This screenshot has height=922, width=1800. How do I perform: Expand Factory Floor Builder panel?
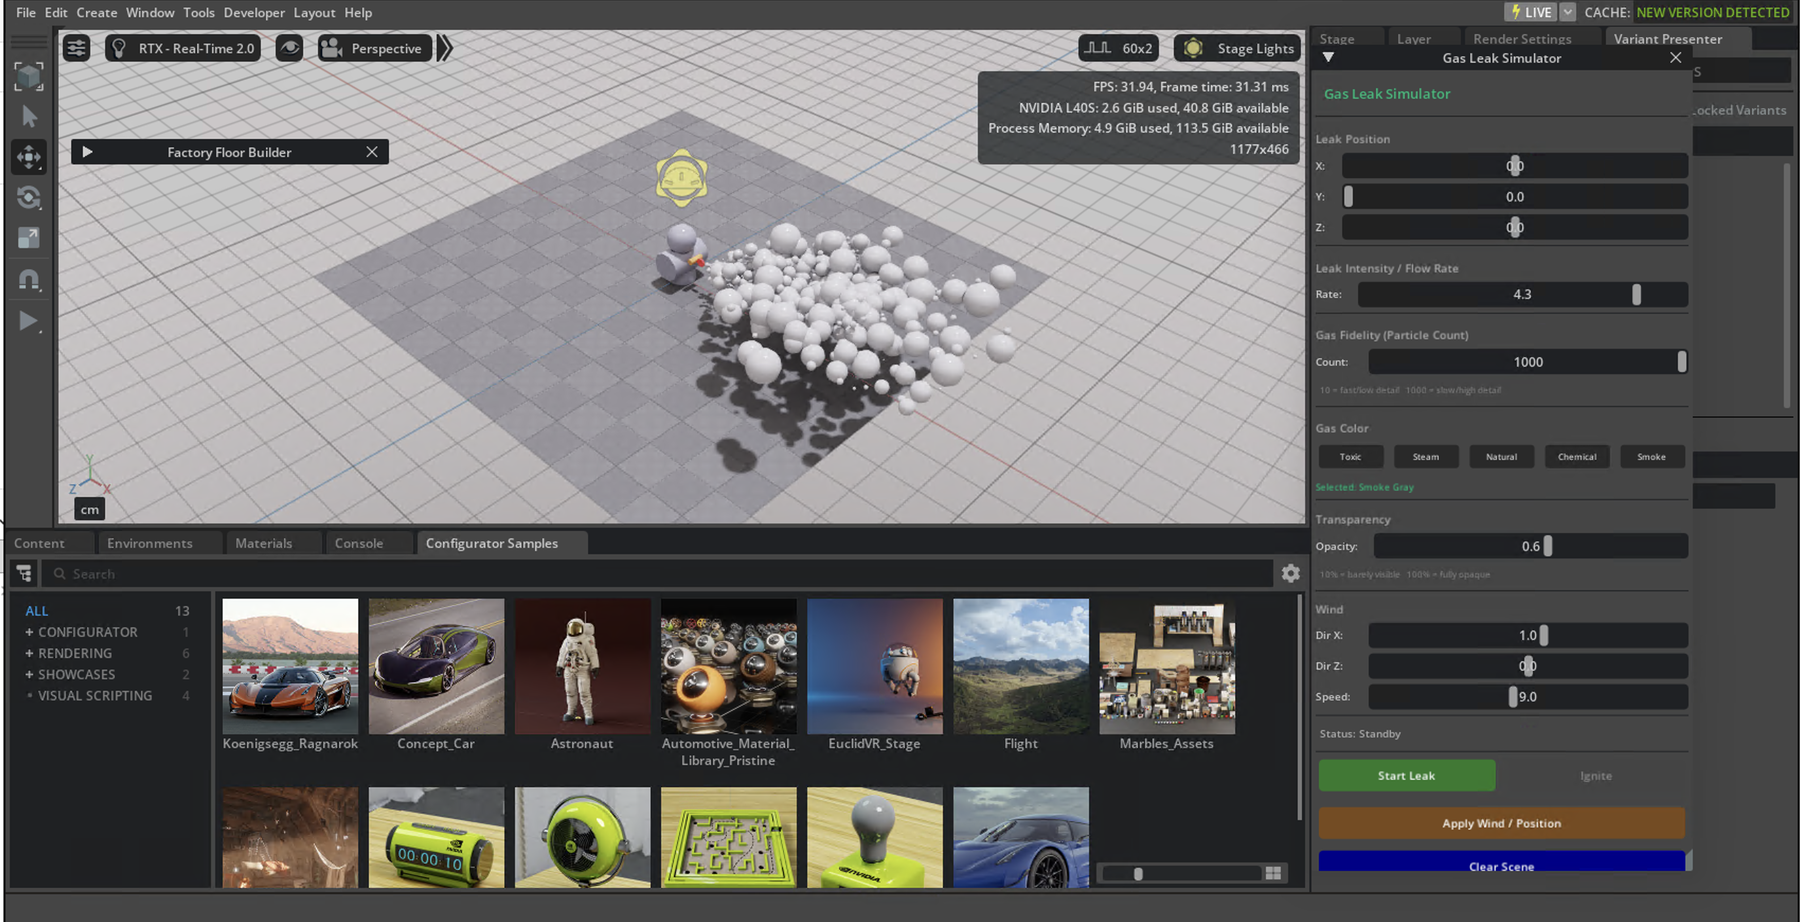tap(87, 152)
